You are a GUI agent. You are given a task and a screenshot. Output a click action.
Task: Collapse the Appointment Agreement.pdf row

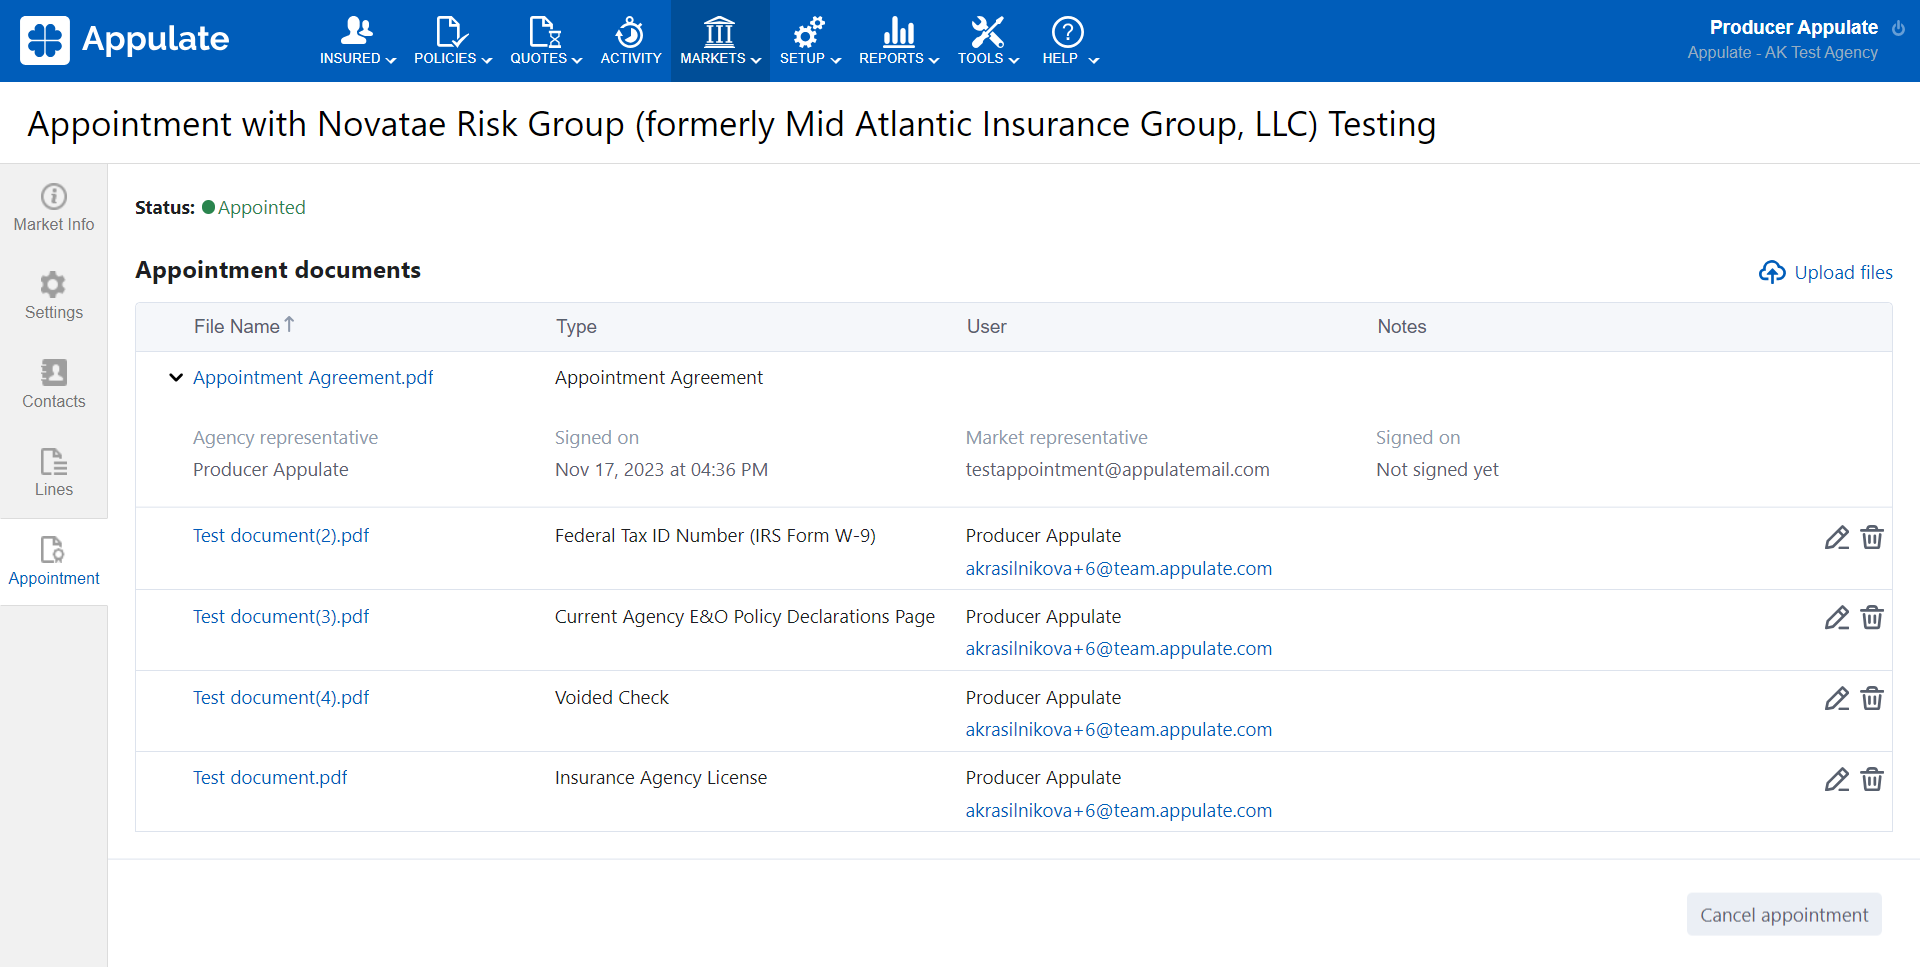(x=176, y=378)
